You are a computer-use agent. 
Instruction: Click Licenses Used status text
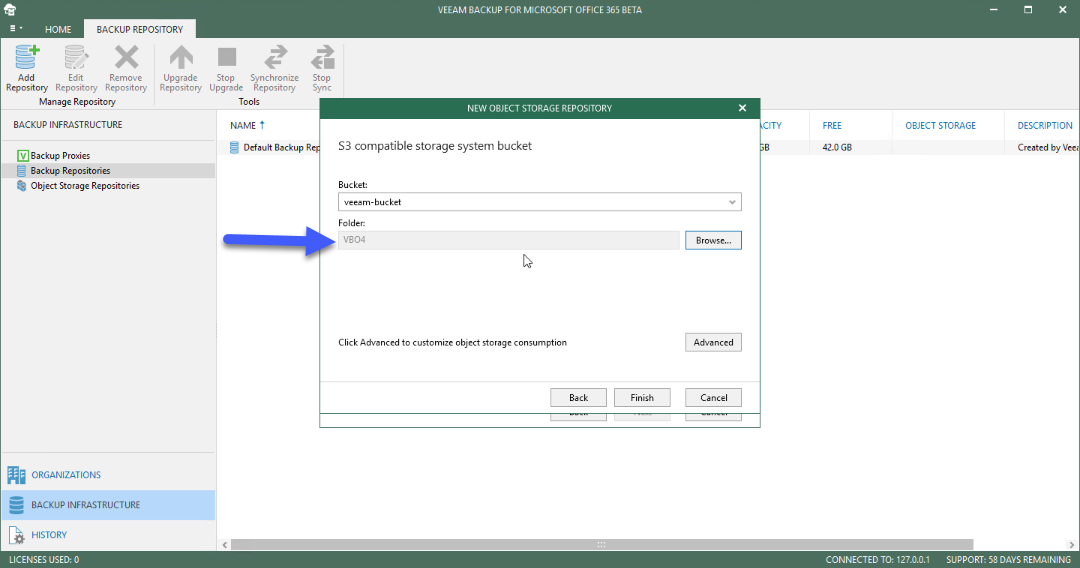pyautogui.click(x=44, y=560)
